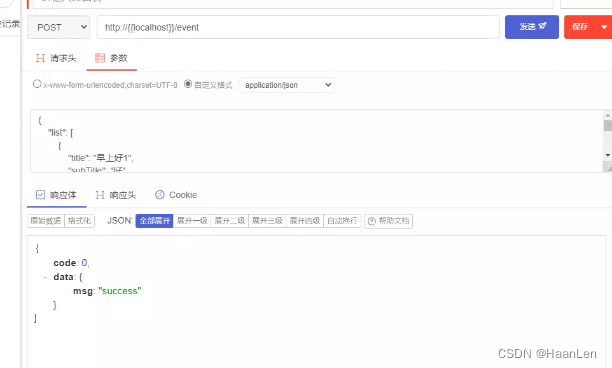Save the request with 保存 button
The width and height of the screenshot is (612, 368).
[x=580, y=27]
